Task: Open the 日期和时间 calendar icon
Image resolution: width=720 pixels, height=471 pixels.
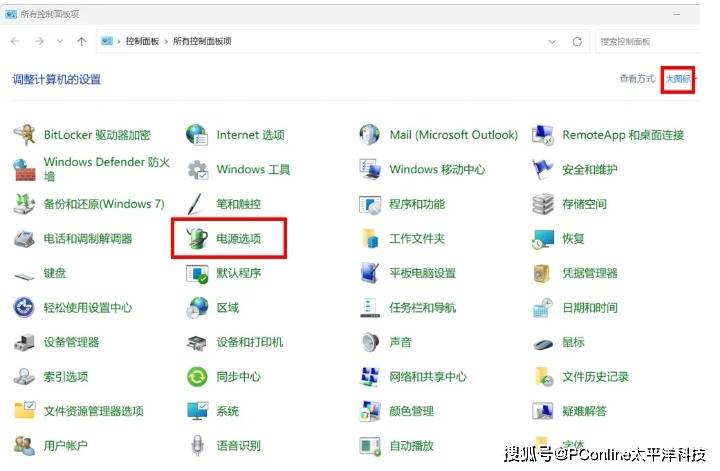Action: coord(543,308)
